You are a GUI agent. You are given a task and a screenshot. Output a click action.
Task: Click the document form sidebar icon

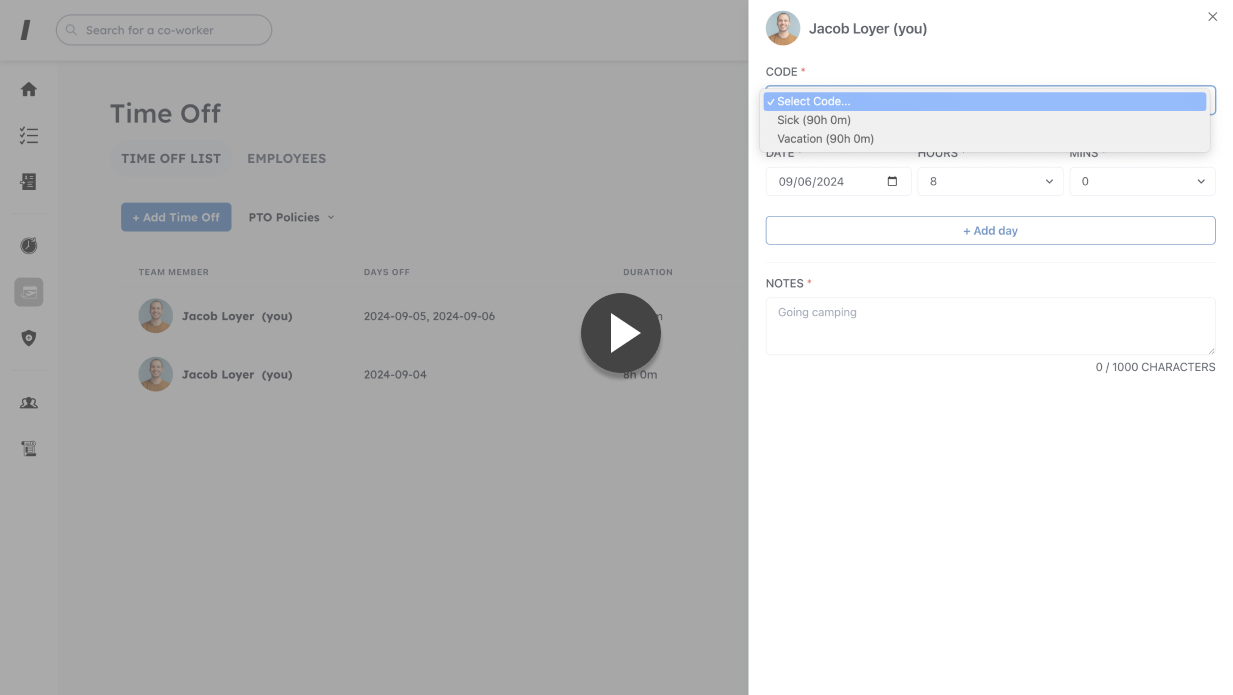(x=29, y=181)
